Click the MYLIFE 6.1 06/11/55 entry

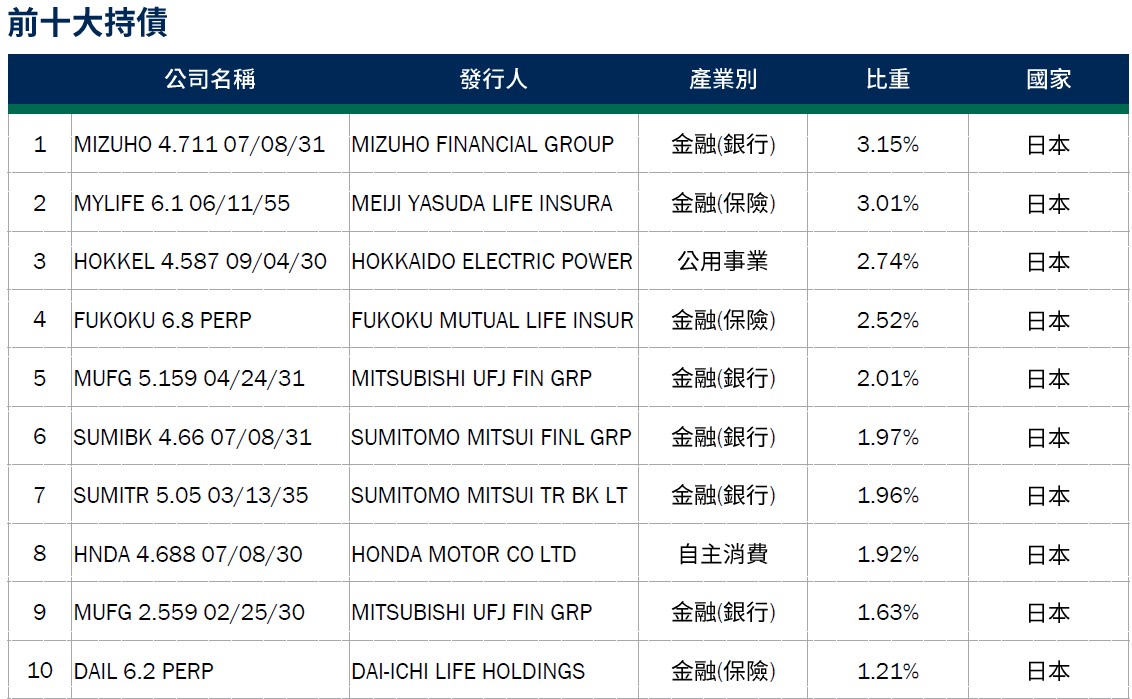(181, 204)
